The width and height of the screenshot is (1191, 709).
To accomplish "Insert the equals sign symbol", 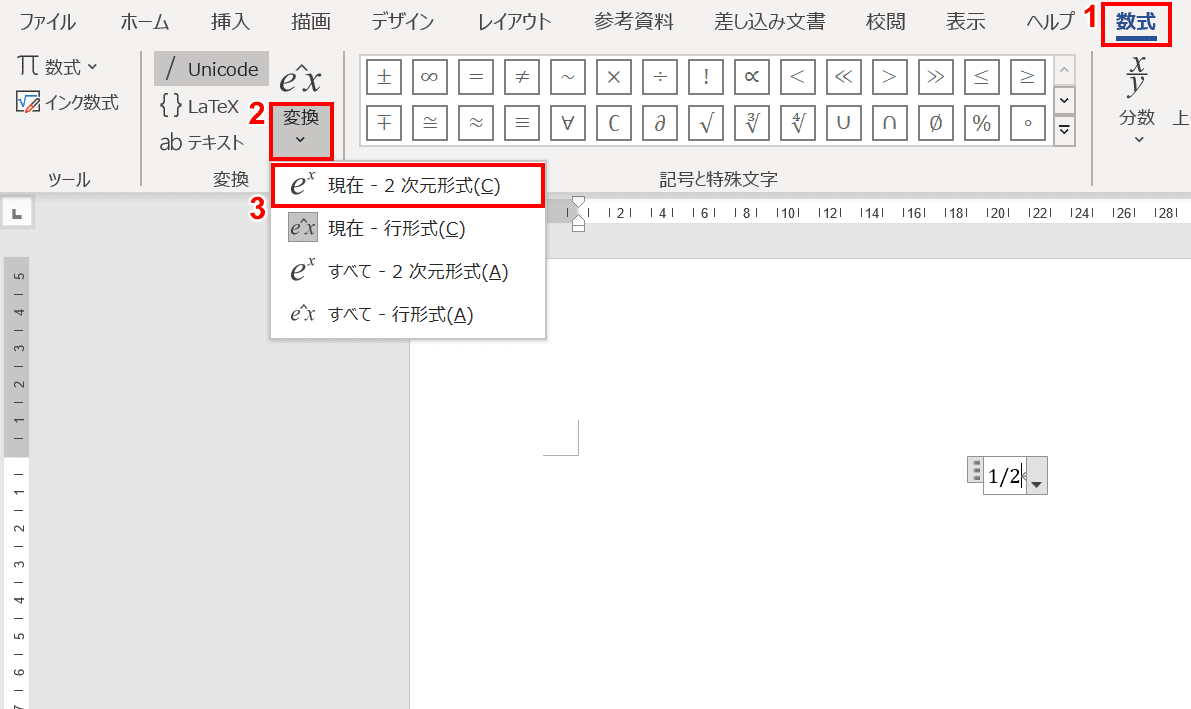I will pyautogui.click(x=476, y=77).
